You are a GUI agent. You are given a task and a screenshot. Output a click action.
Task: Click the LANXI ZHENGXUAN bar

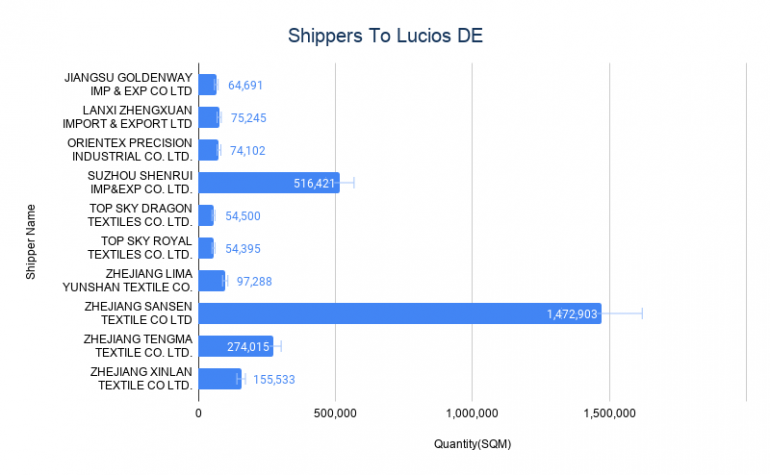pyautogui.click(x=209, y=117)
